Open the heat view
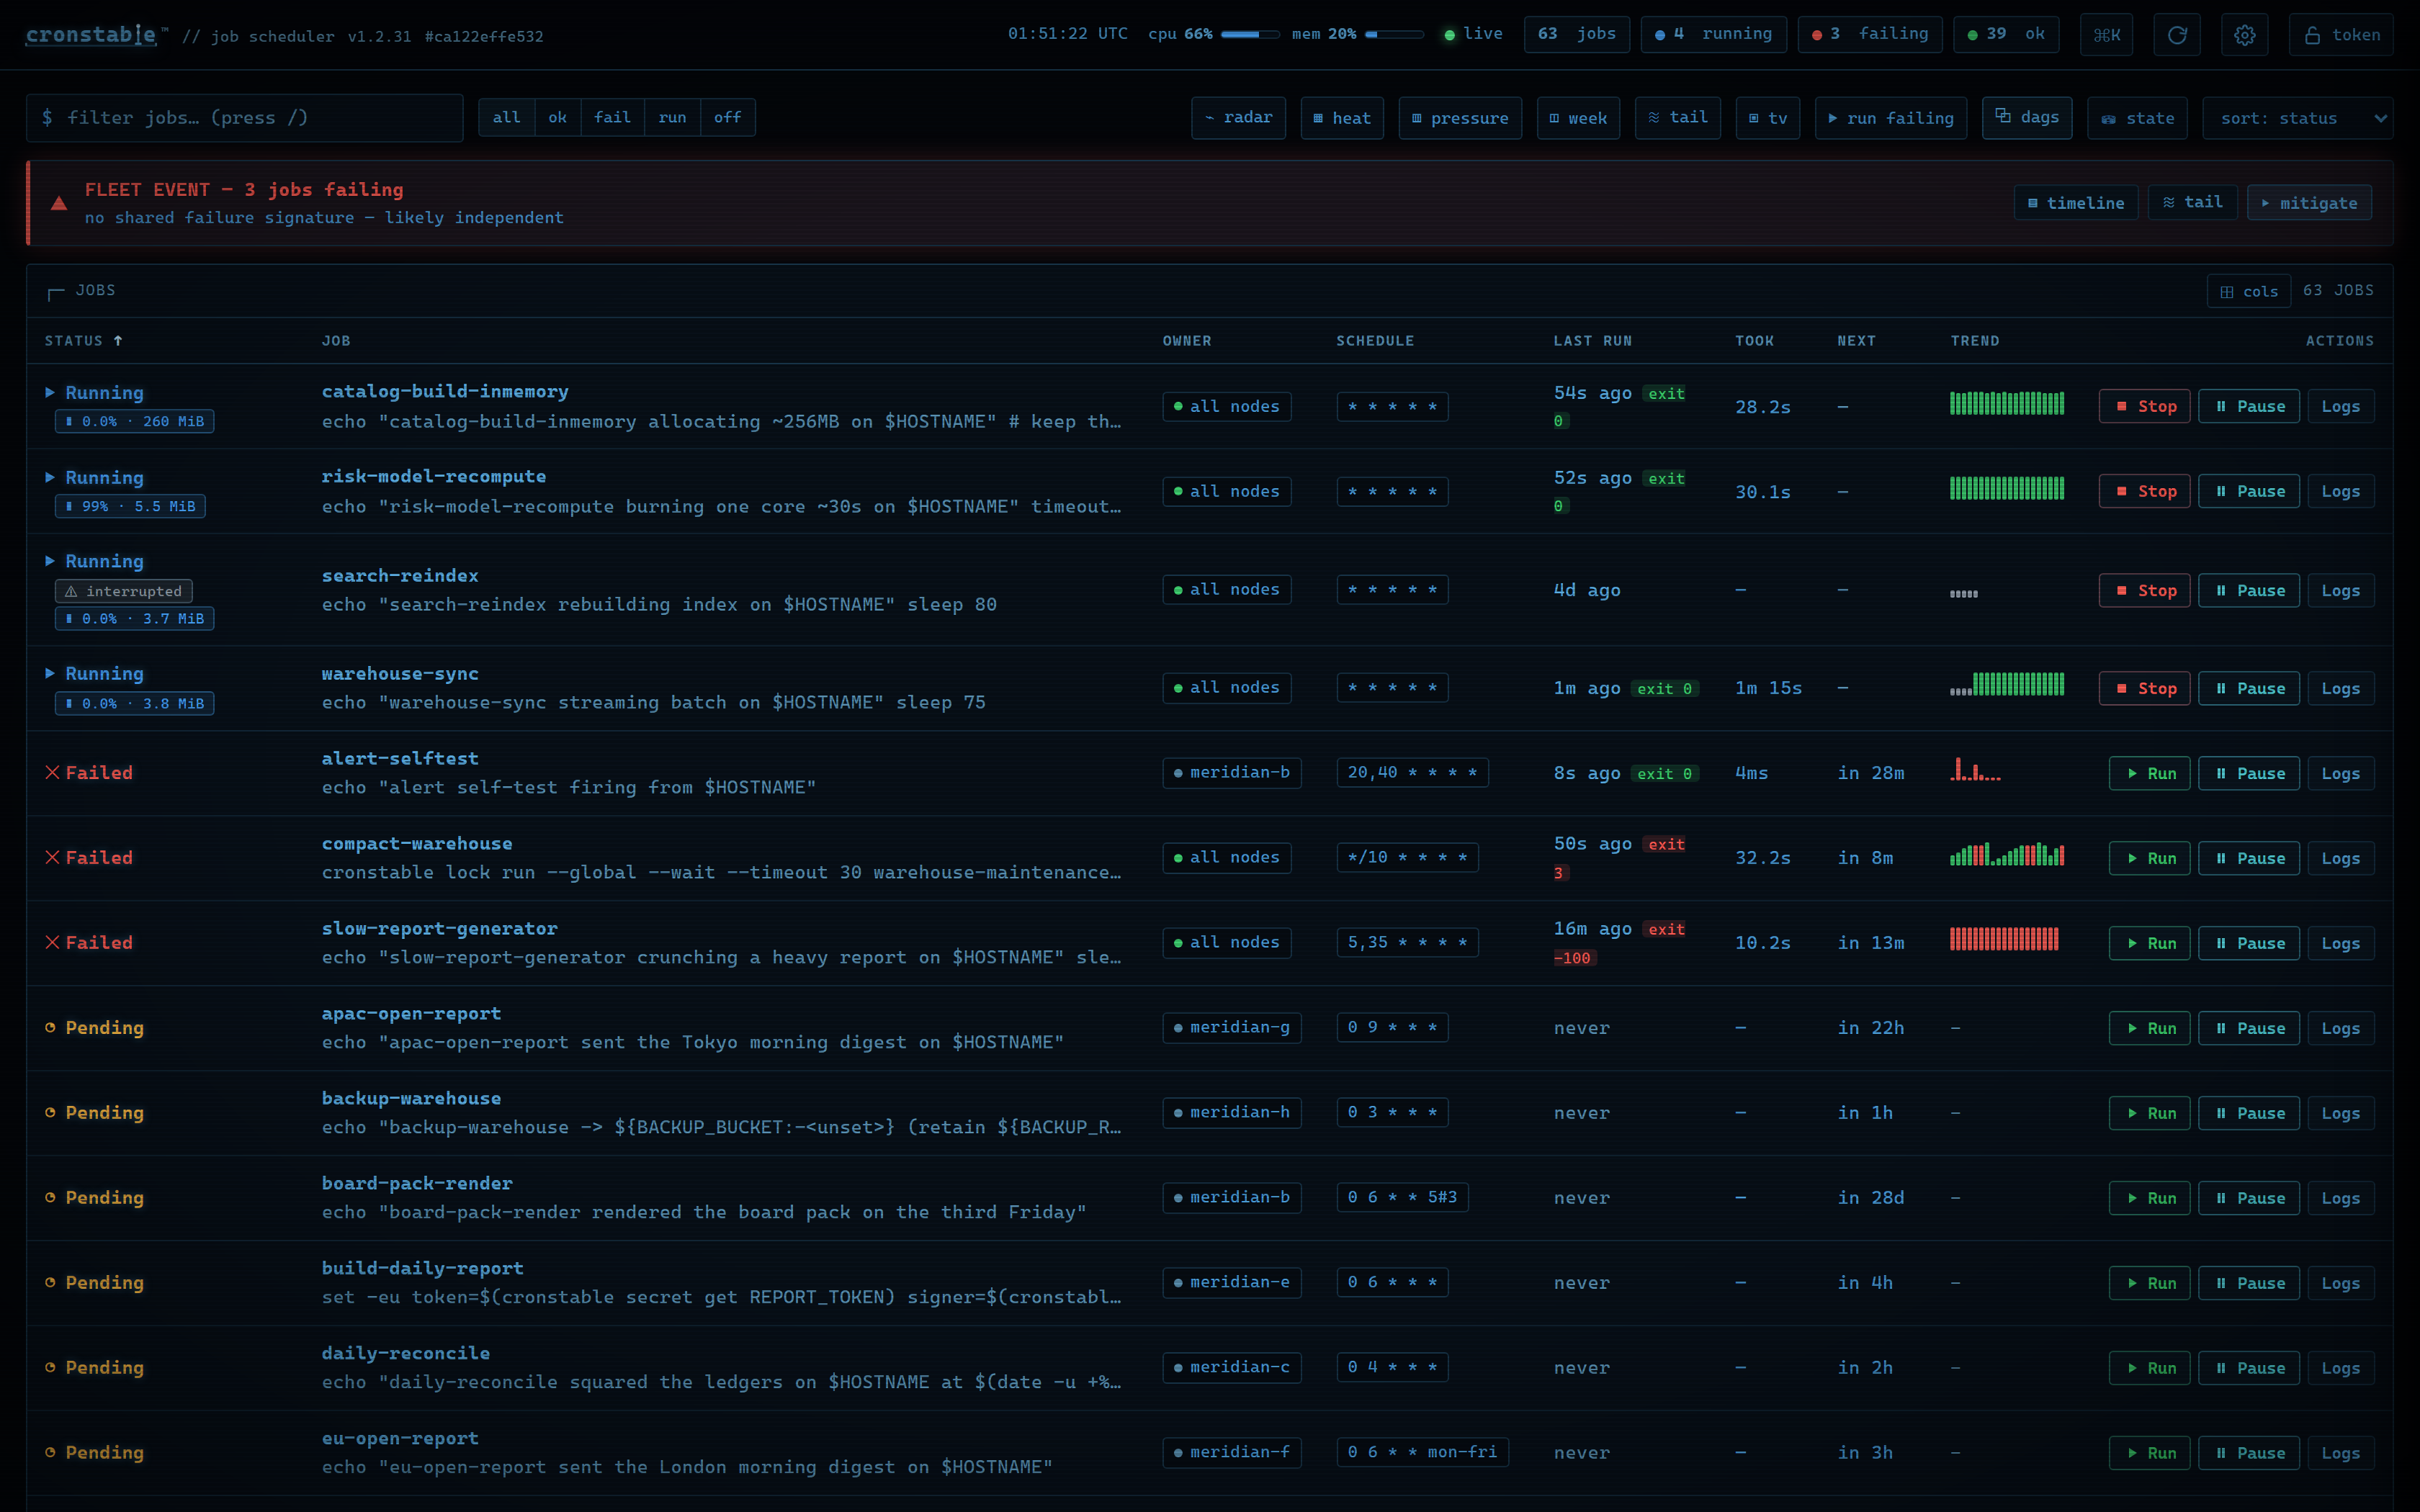 (x=1342, y=118)
